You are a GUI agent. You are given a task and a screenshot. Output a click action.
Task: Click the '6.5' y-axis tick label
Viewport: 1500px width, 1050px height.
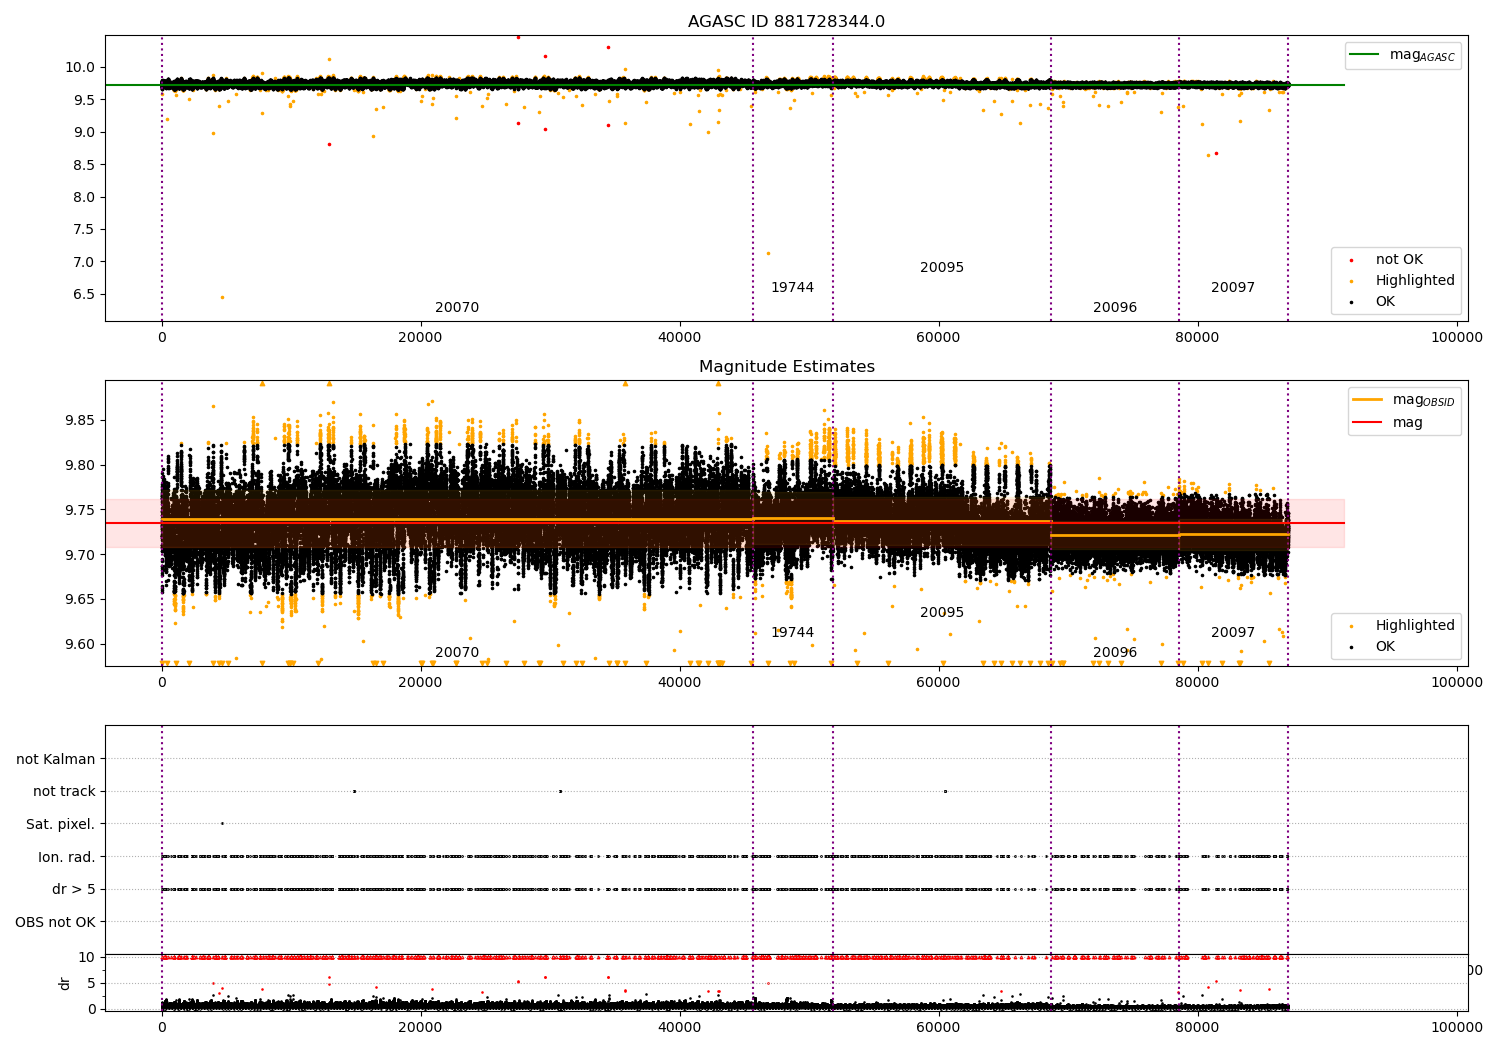pos(84,295)
